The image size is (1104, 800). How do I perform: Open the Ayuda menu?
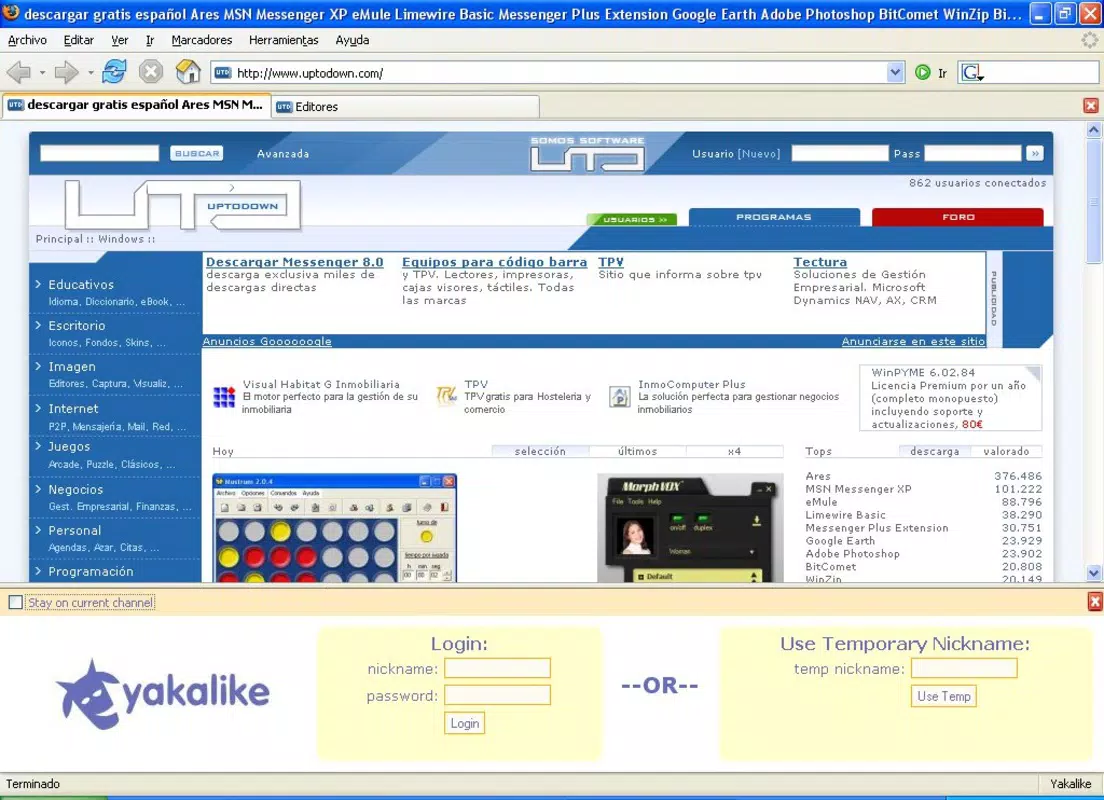(x=352, y=40)
